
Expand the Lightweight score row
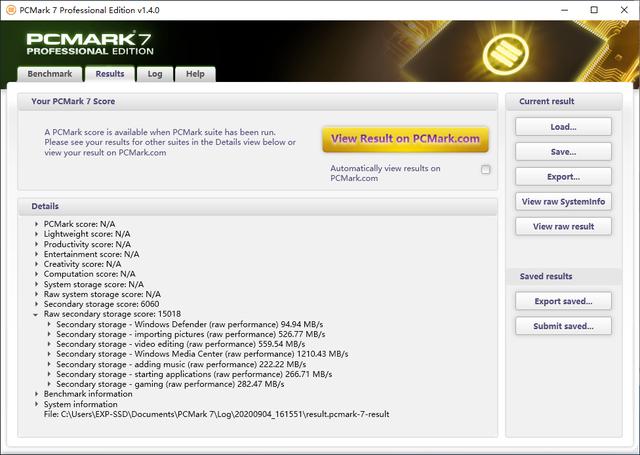coord(36,234)
